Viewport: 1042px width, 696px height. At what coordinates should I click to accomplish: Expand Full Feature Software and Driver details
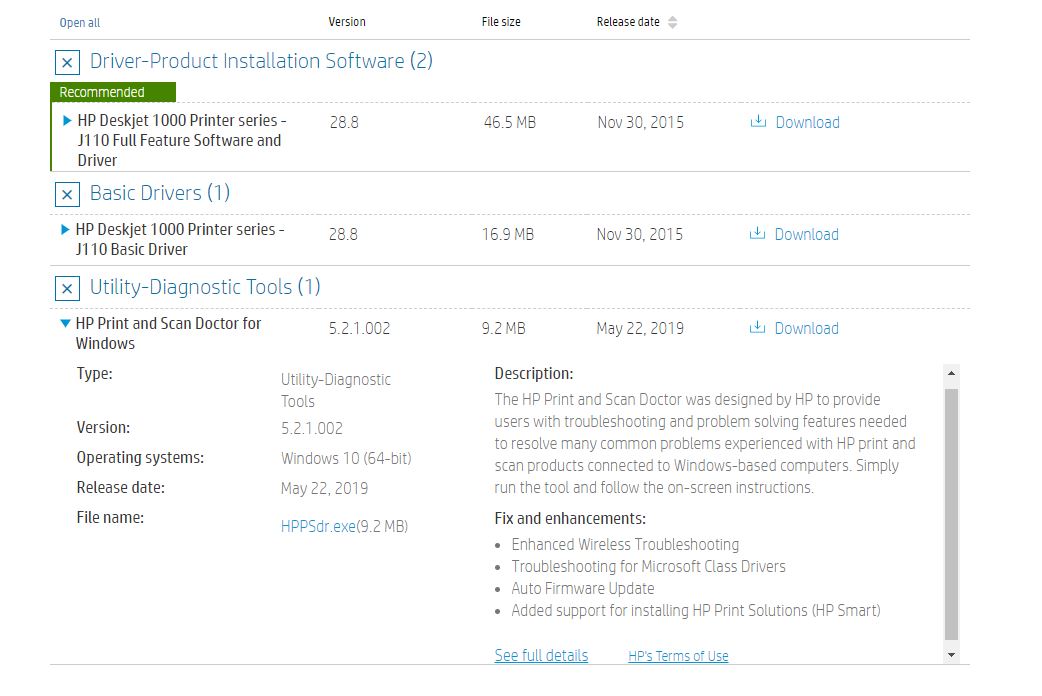pos(67,120)
